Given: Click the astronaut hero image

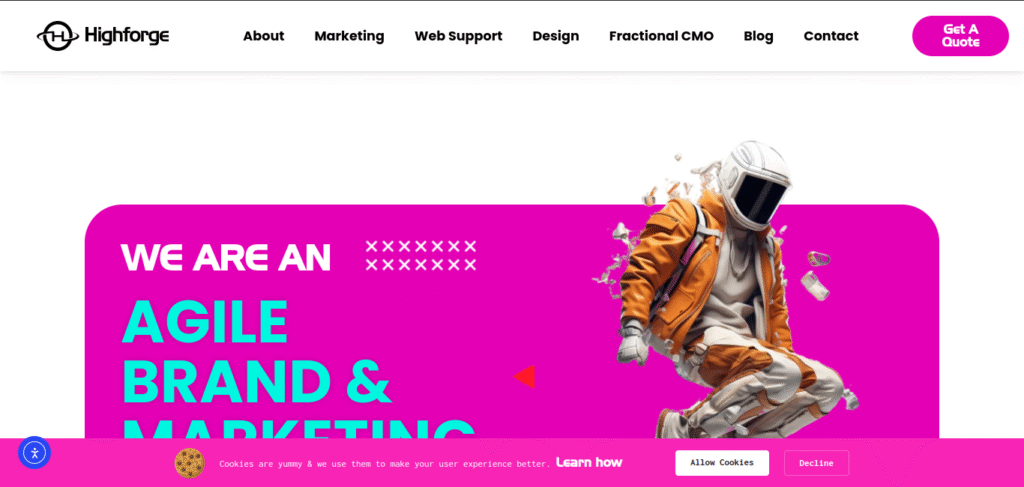Looking at the screenshot, I should pyautogui.click(x=725, y=291).
